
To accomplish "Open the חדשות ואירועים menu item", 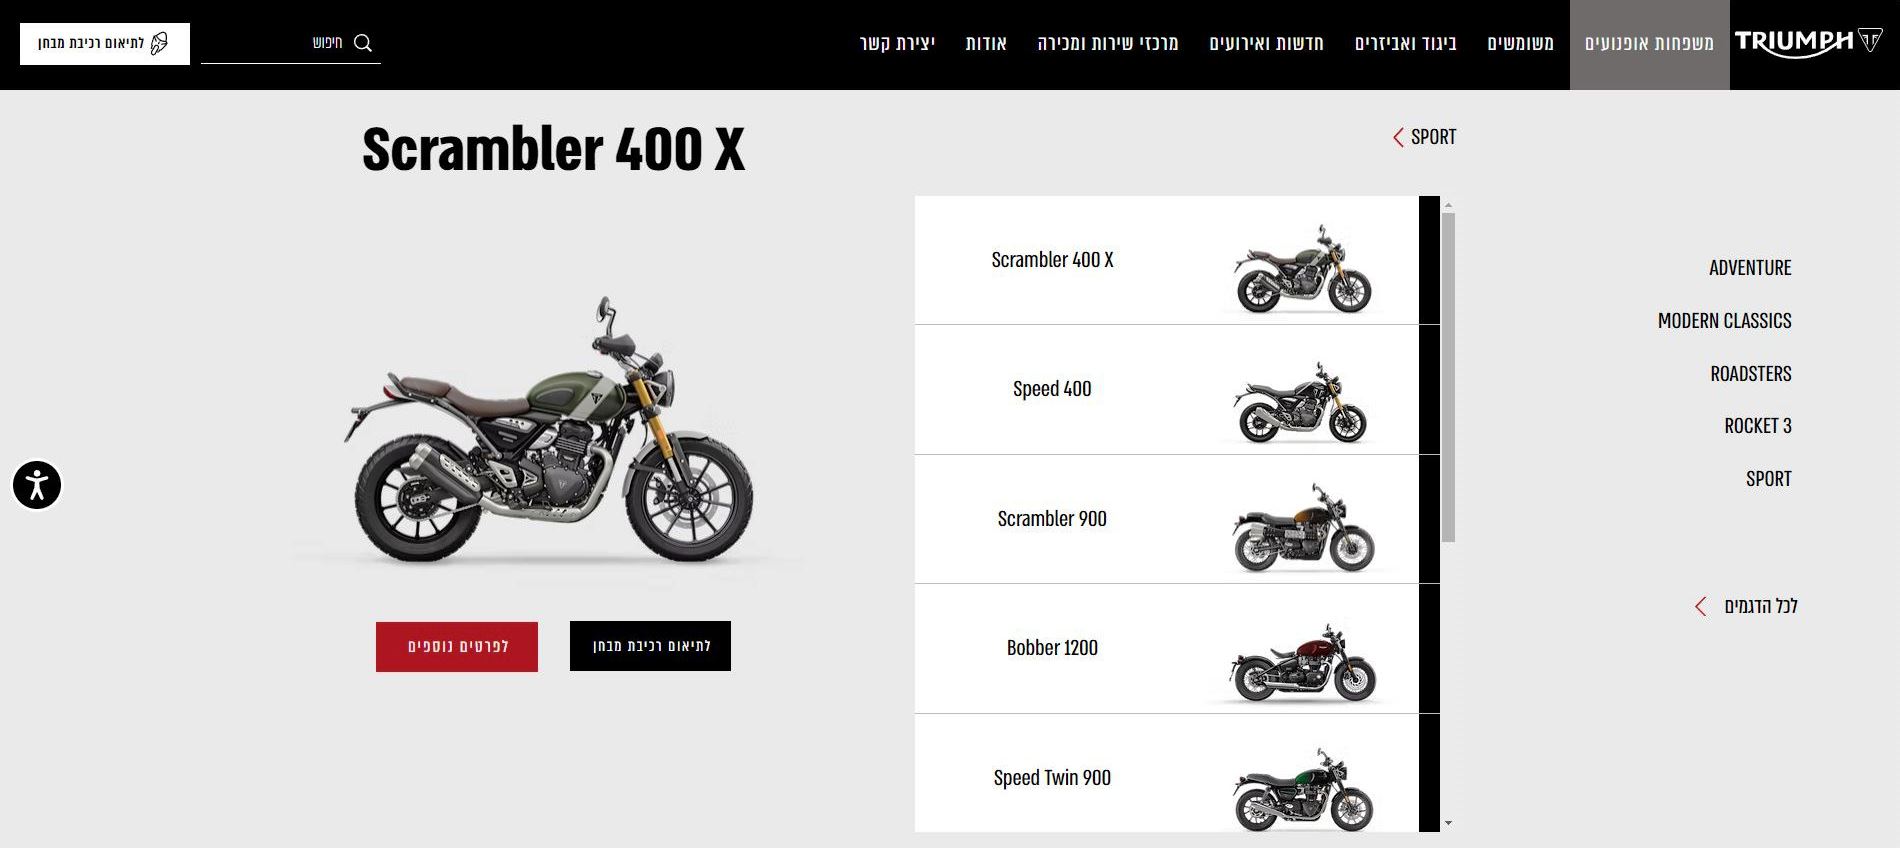I will 1266,43.
